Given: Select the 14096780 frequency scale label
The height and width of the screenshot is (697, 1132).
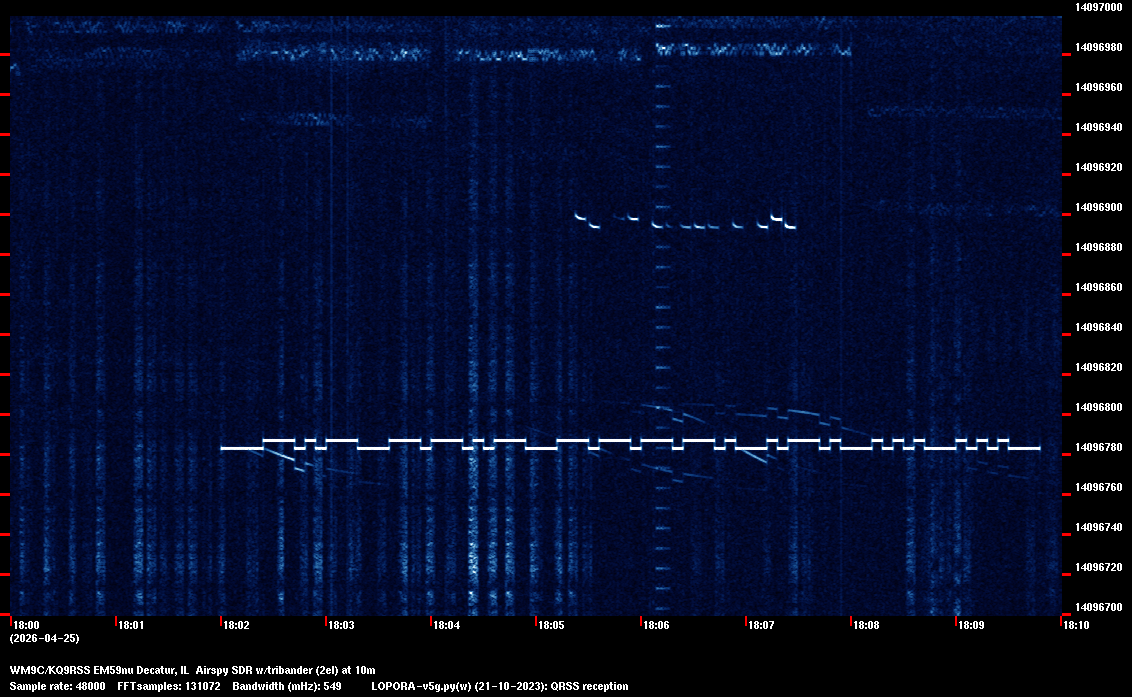Looking at the screenshot, I should pos(1098,447).
